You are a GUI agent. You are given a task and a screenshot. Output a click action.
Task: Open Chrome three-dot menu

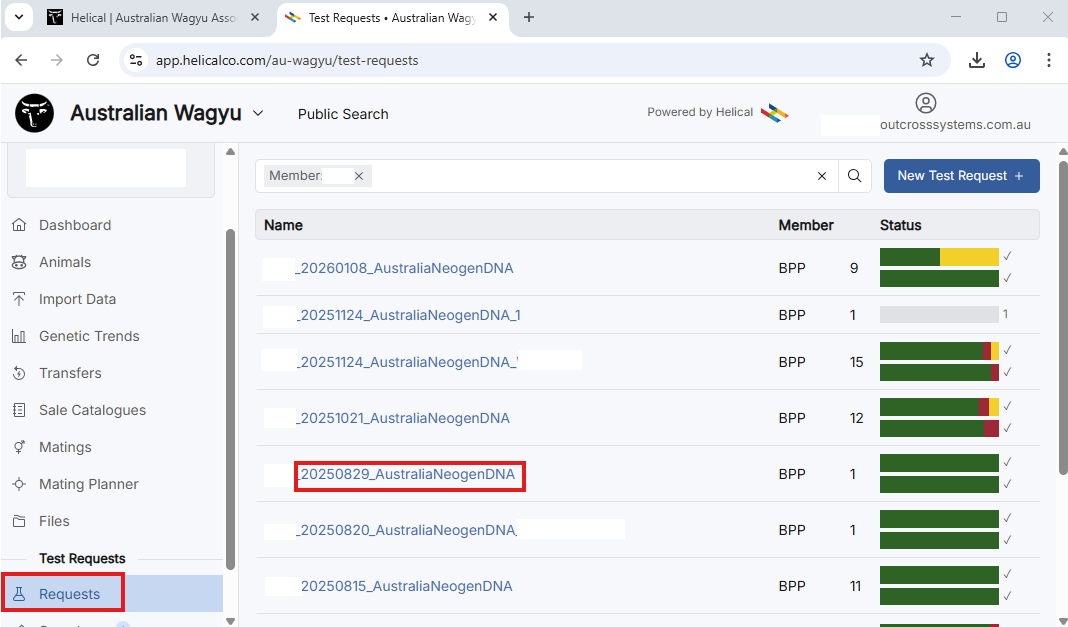1048,60
